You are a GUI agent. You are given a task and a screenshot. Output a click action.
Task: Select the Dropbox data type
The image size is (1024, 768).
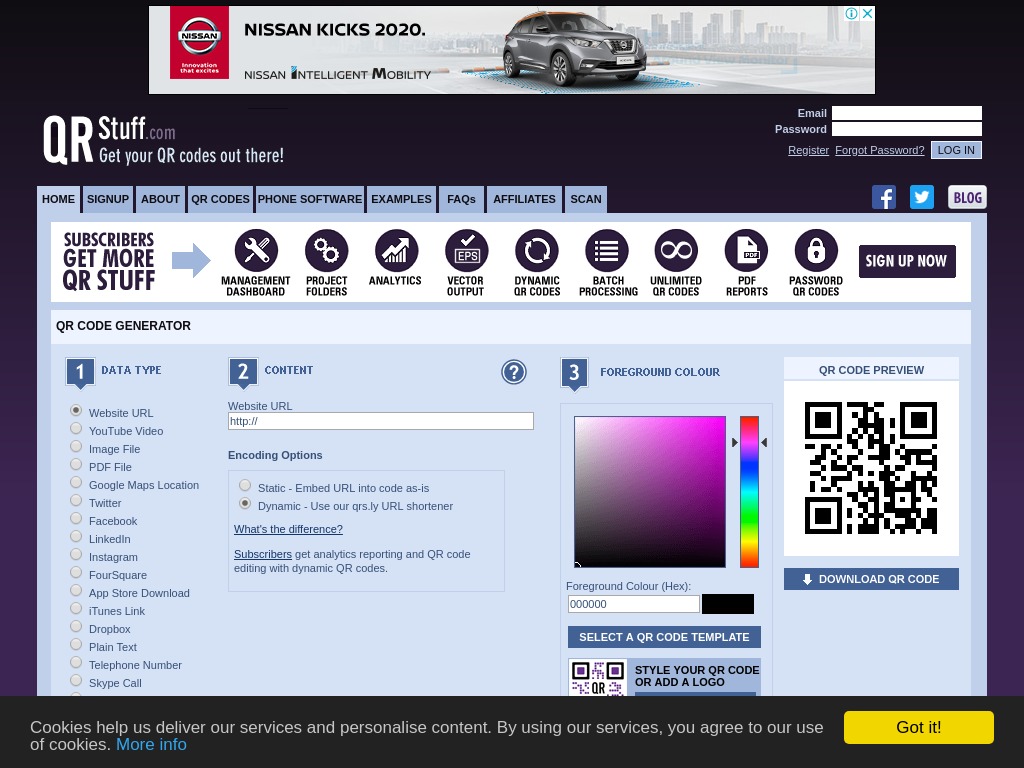point(76,627)
